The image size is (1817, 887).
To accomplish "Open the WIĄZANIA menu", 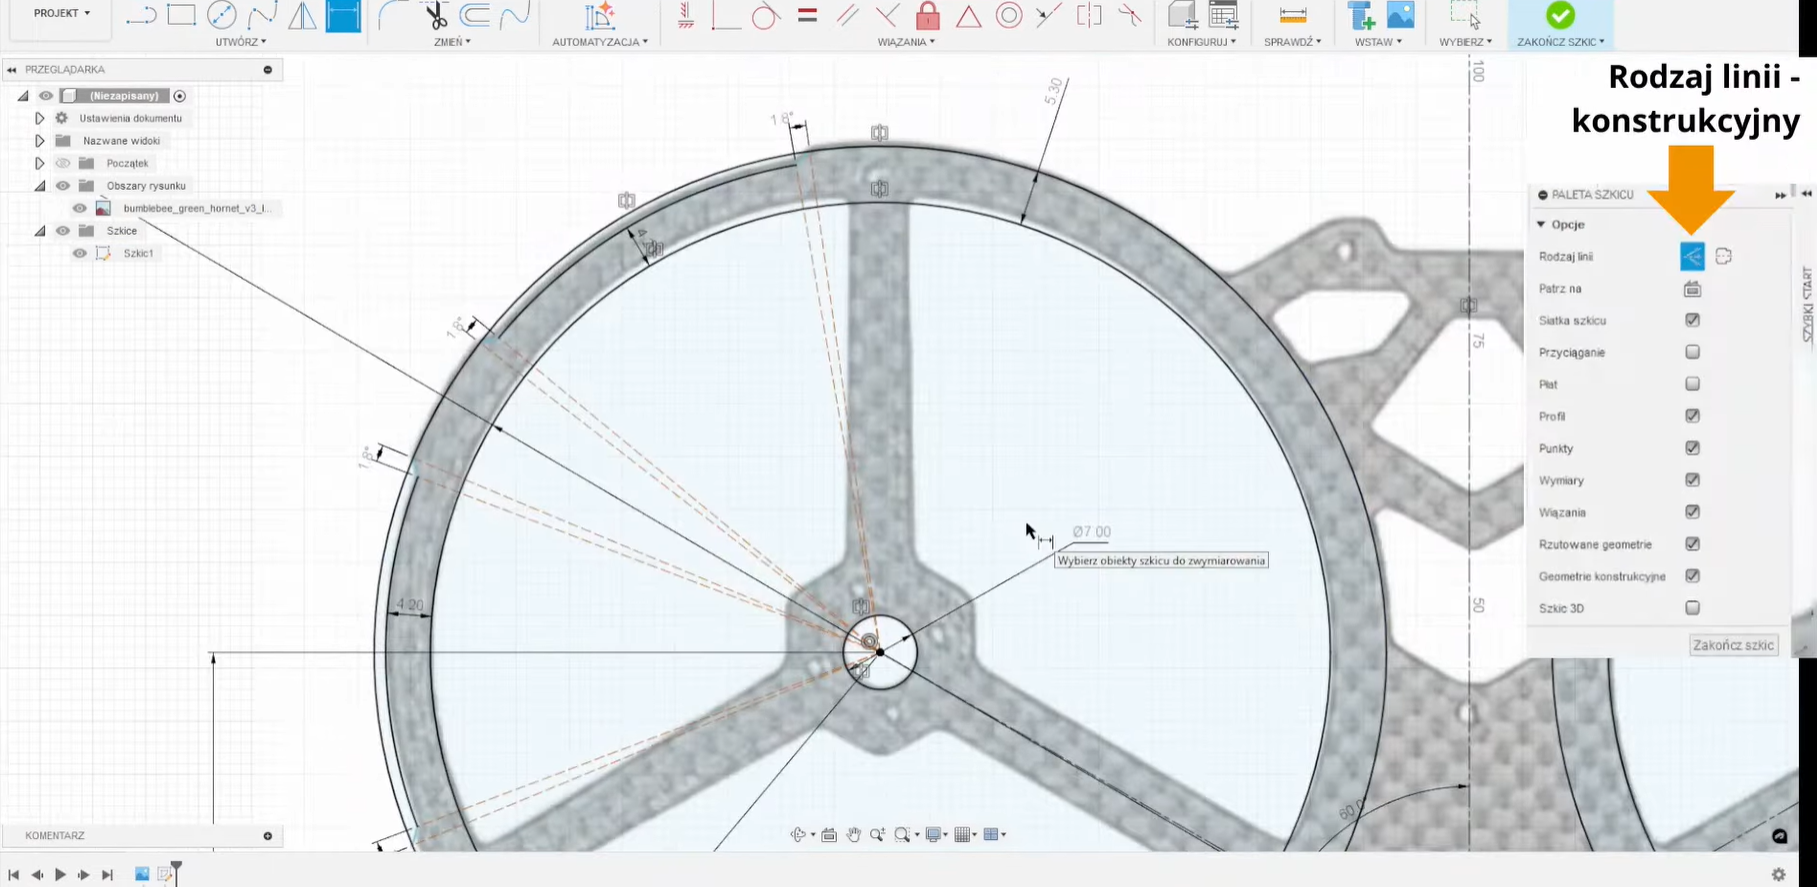I will coord(906,42).
